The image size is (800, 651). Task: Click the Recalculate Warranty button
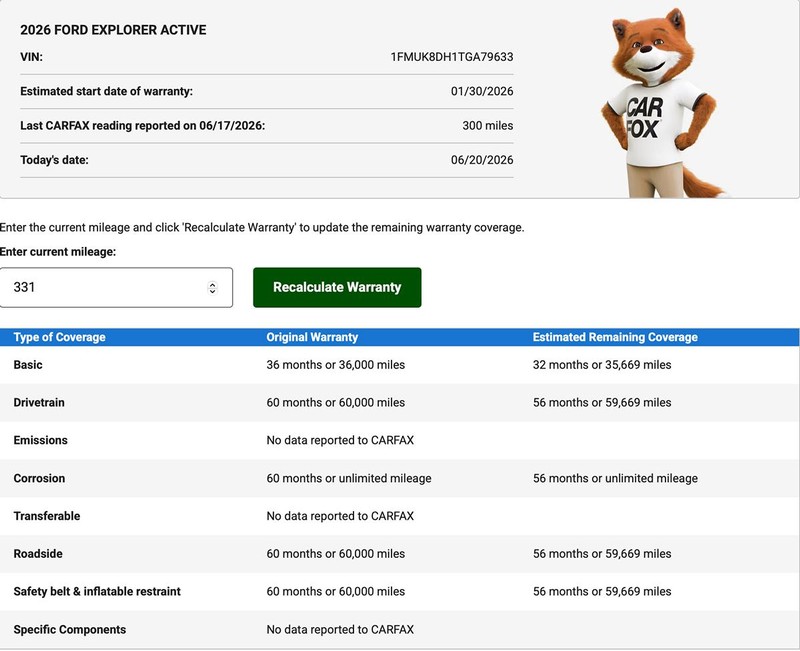(x=337, y=287)
